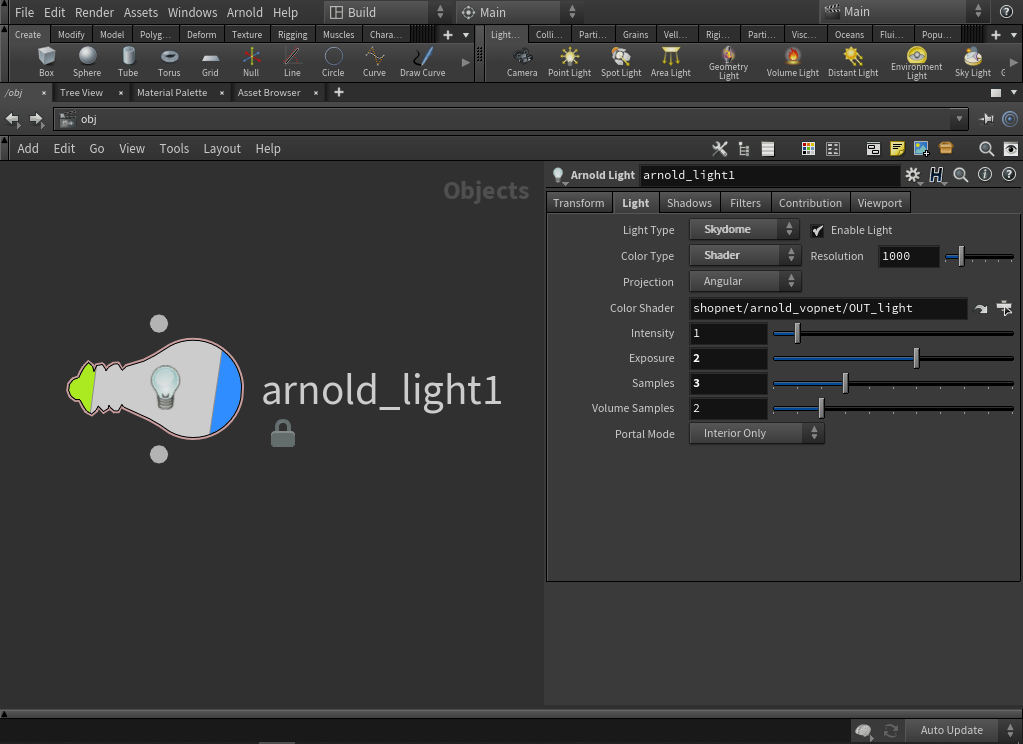Click the Color Shader path field
Viewport: 1023px width, 744px height.
click(x=828, y=308)
